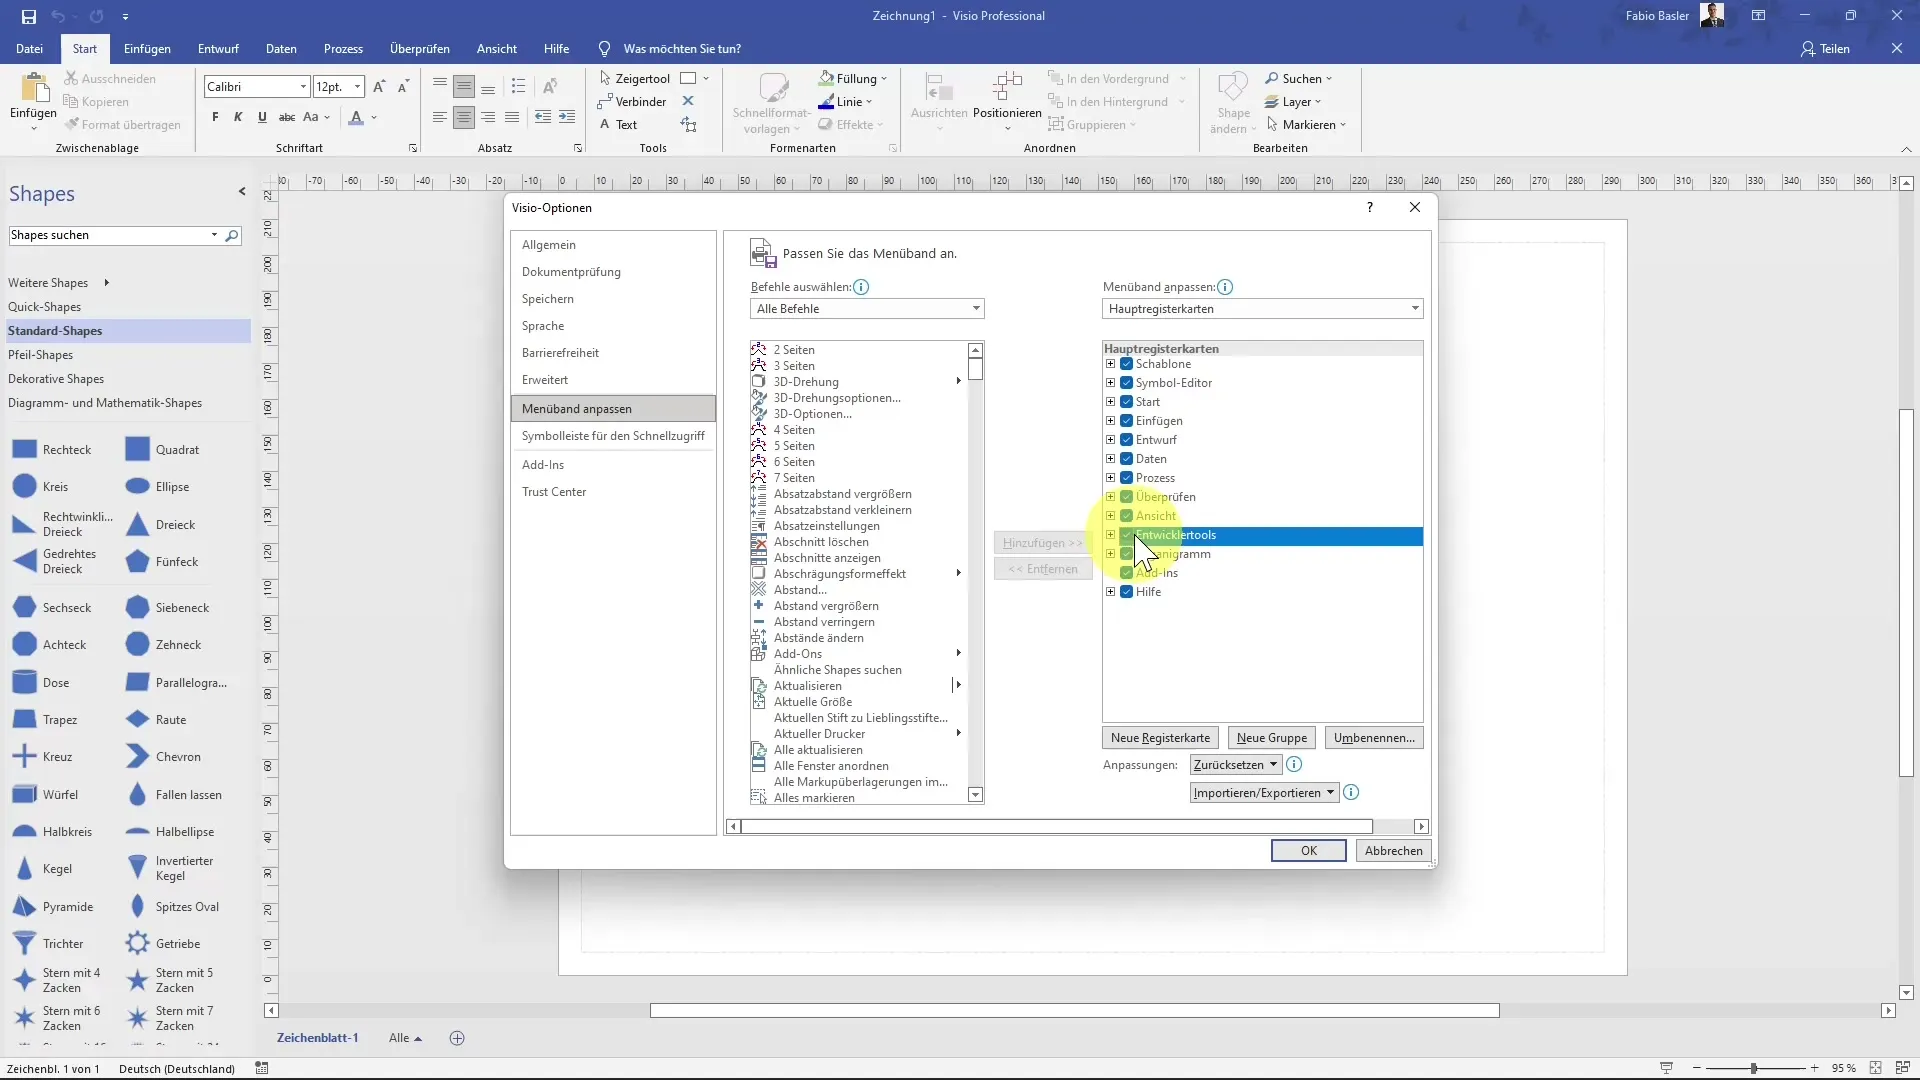Click the Umbenennen... button
Screen dimensions: 1920x1080
[x=1374, y=738]
